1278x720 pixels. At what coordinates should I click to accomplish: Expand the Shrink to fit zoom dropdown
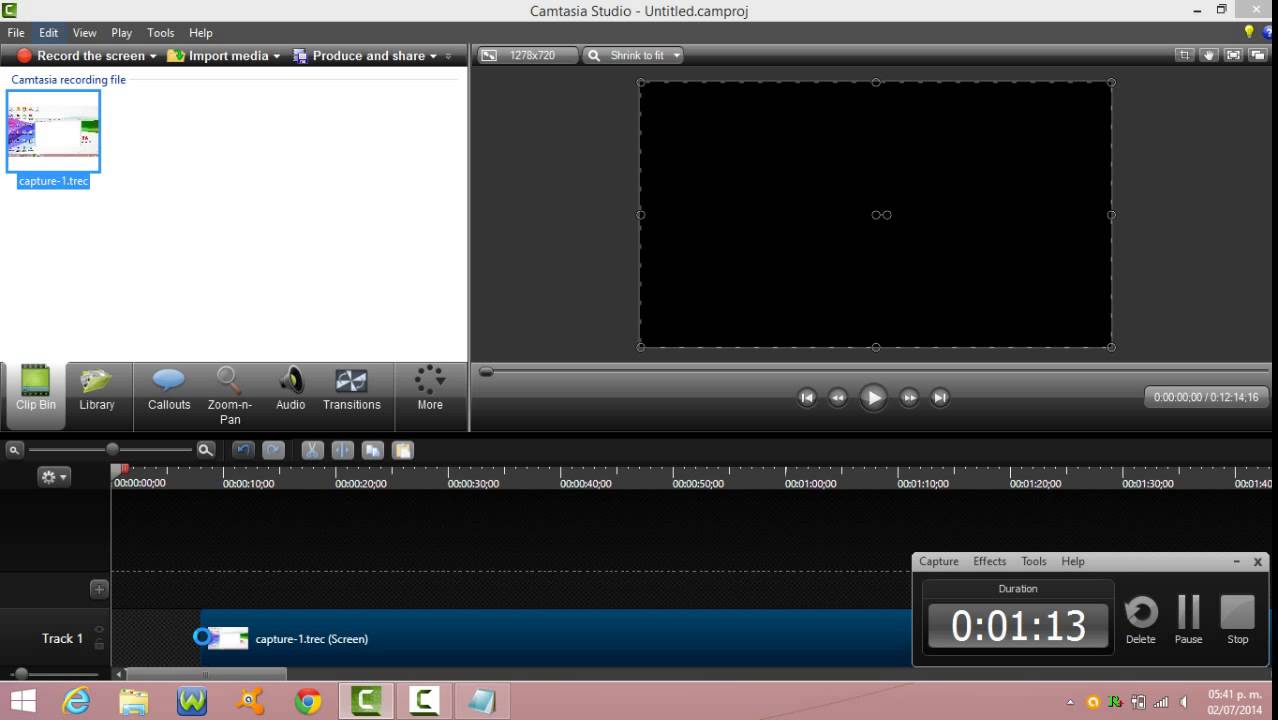tap(677, 56)
